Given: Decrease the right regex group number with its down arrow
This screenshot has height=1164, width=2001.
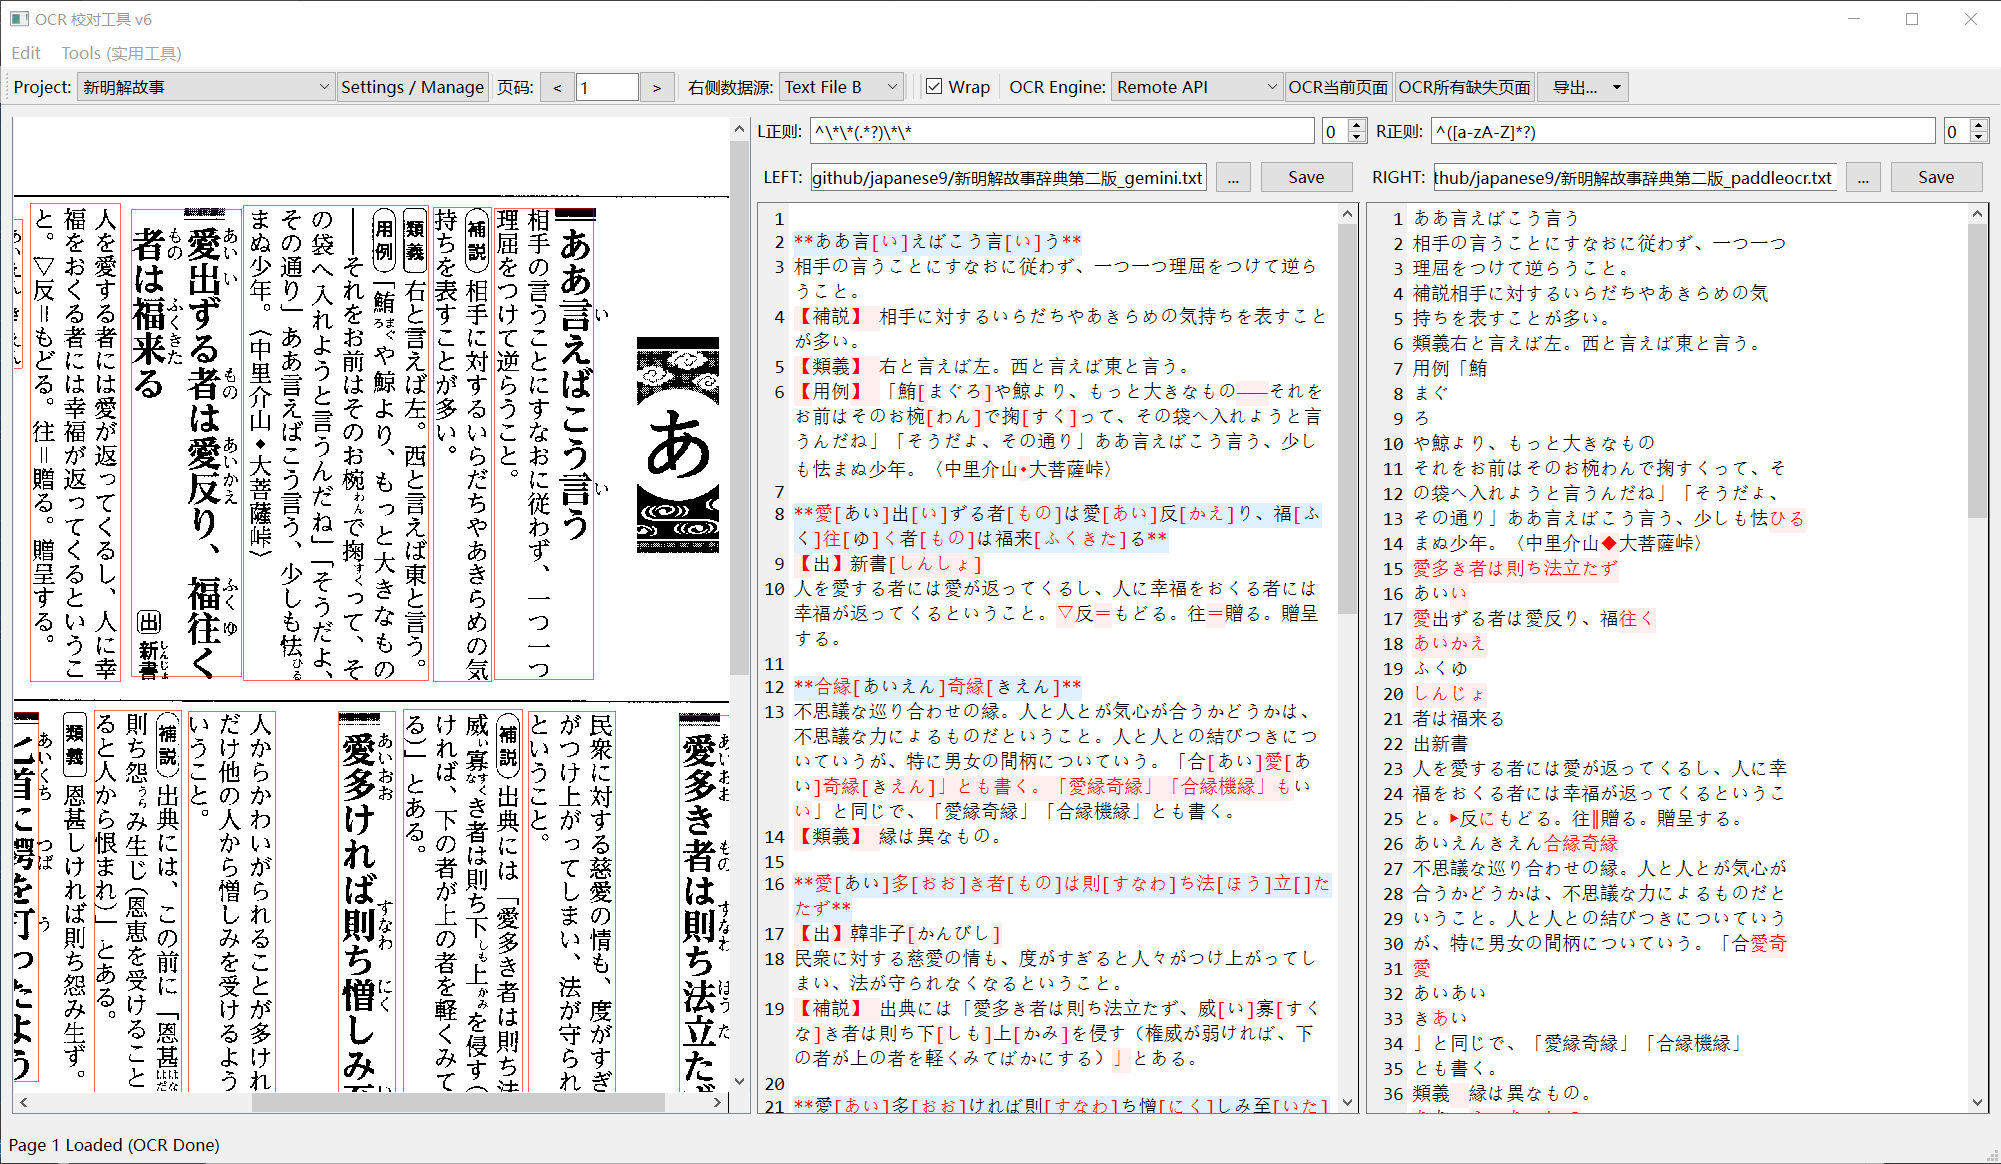Looking at the screenshot, I should click(x=1978, y=137).
